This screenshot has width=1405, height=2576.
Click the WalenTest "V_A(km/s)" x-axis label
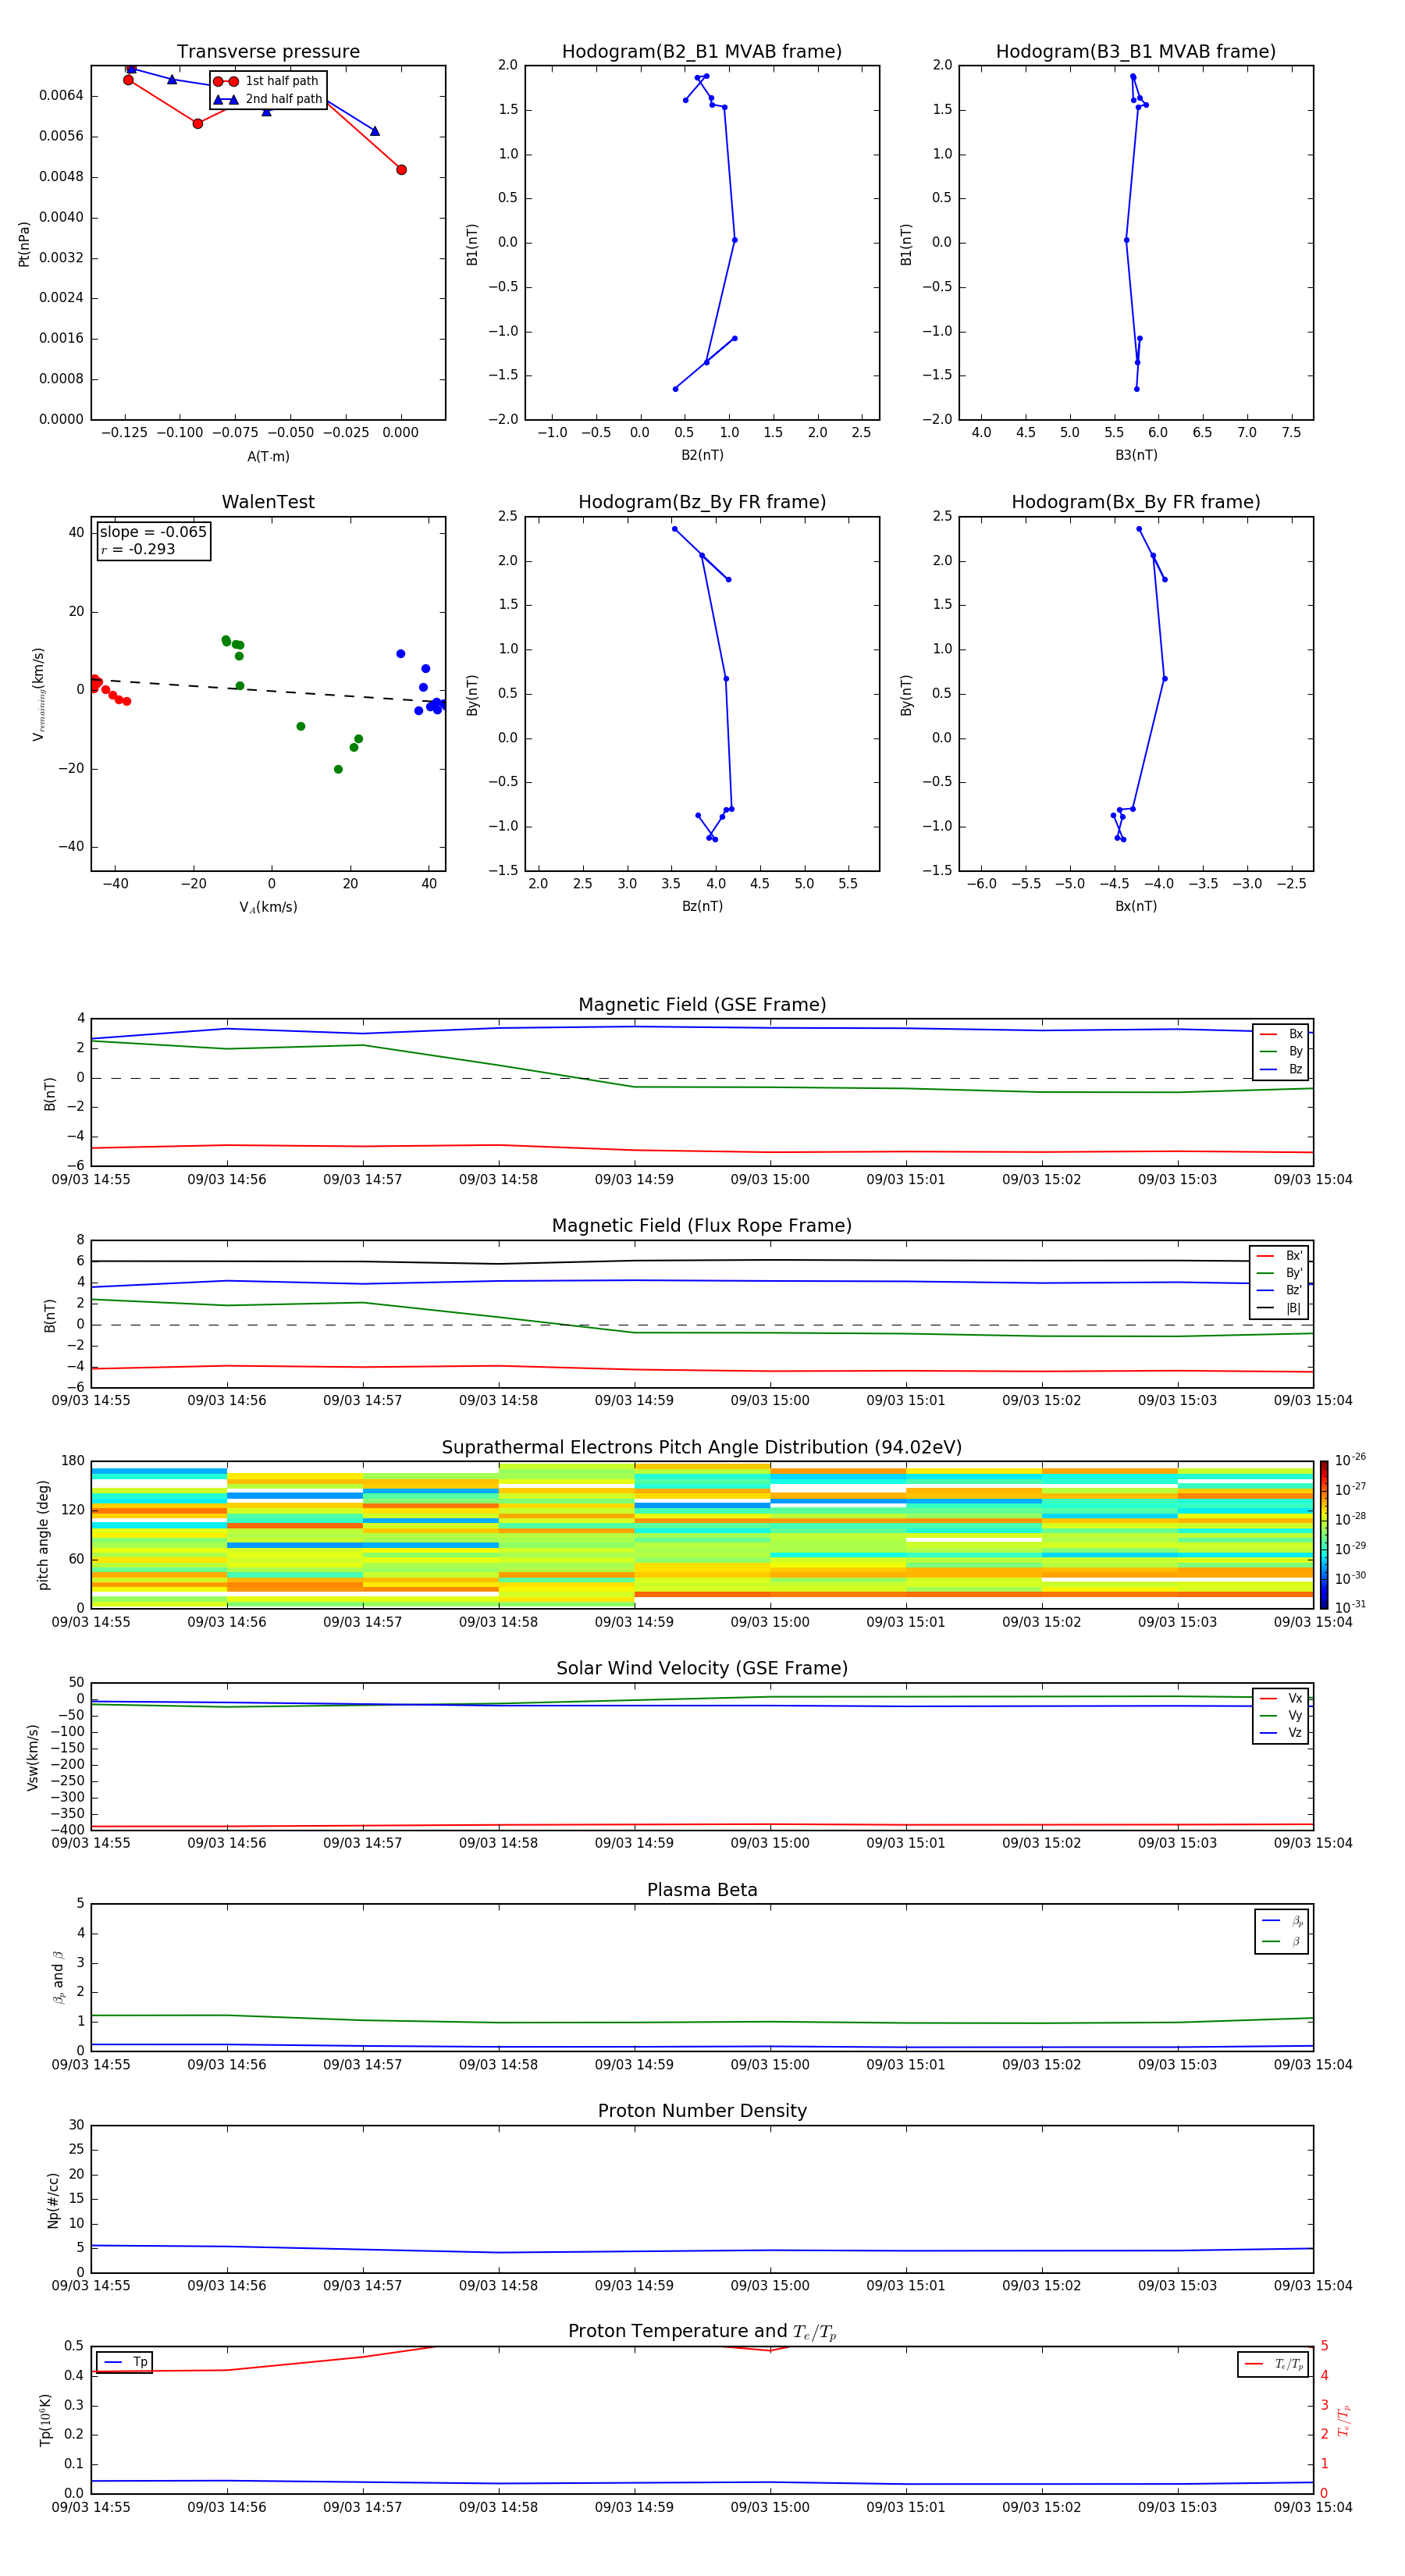268,907
